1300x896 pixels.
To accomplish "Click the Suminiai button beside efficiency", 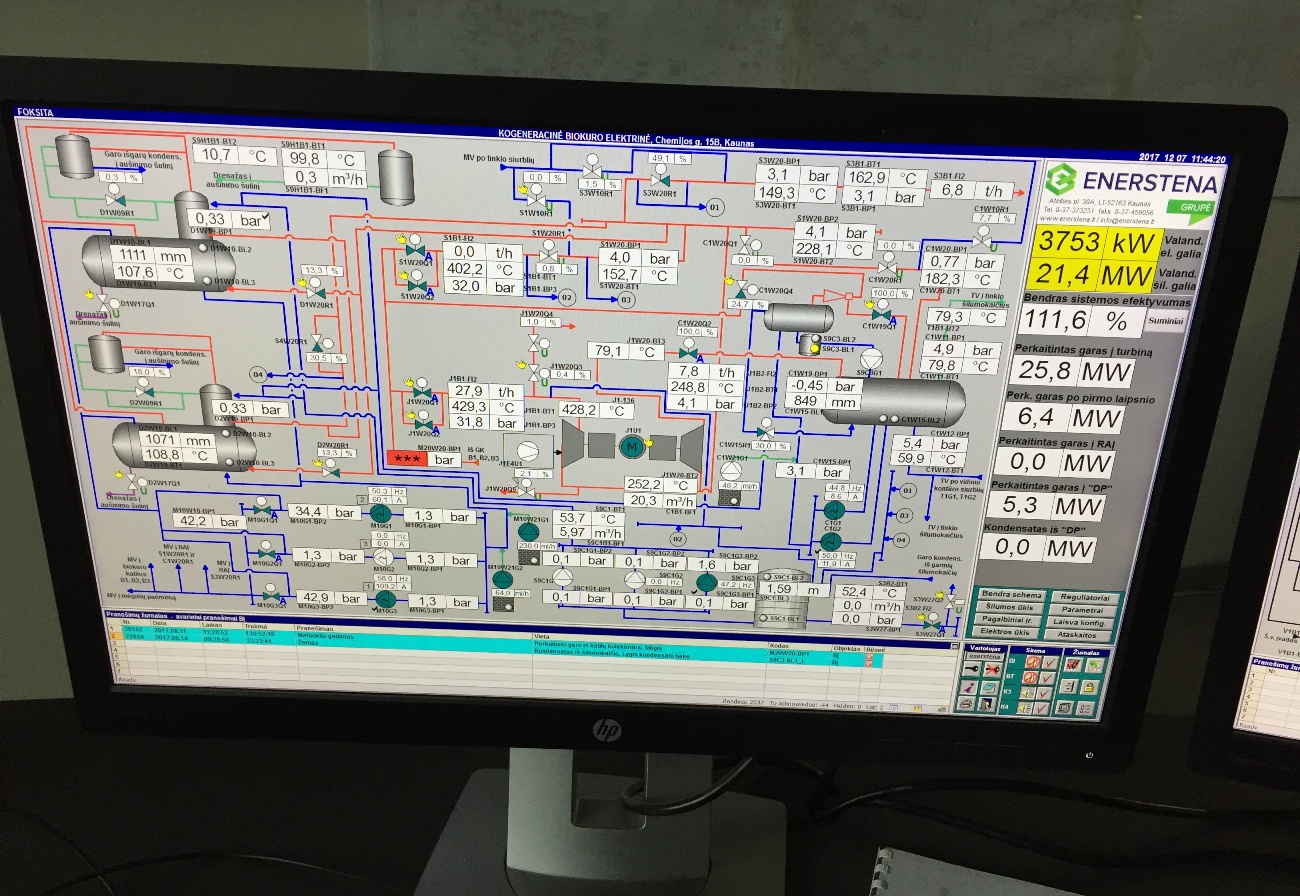I will click(1164, 322).
